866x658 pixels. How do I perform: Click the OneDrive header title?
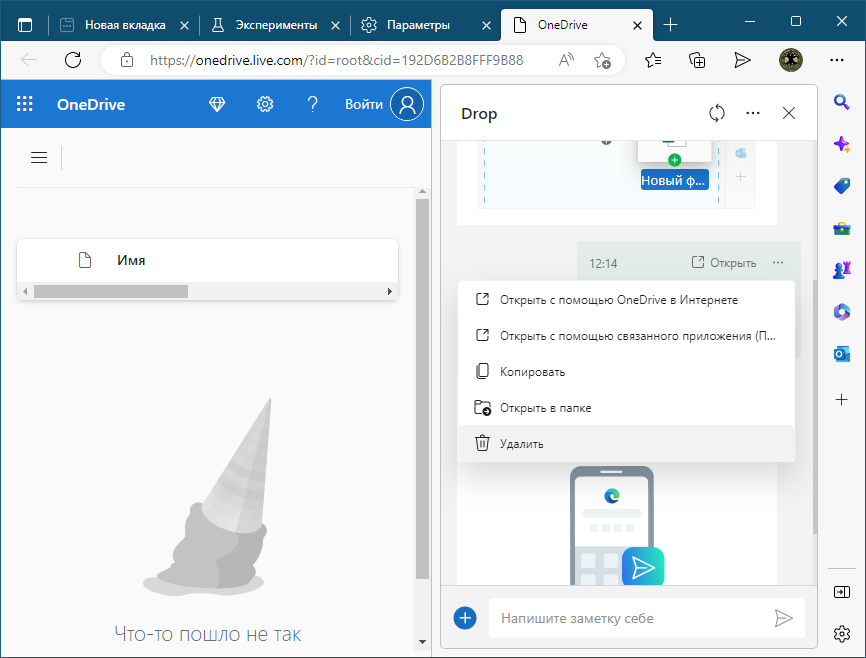tap(91, 104)
